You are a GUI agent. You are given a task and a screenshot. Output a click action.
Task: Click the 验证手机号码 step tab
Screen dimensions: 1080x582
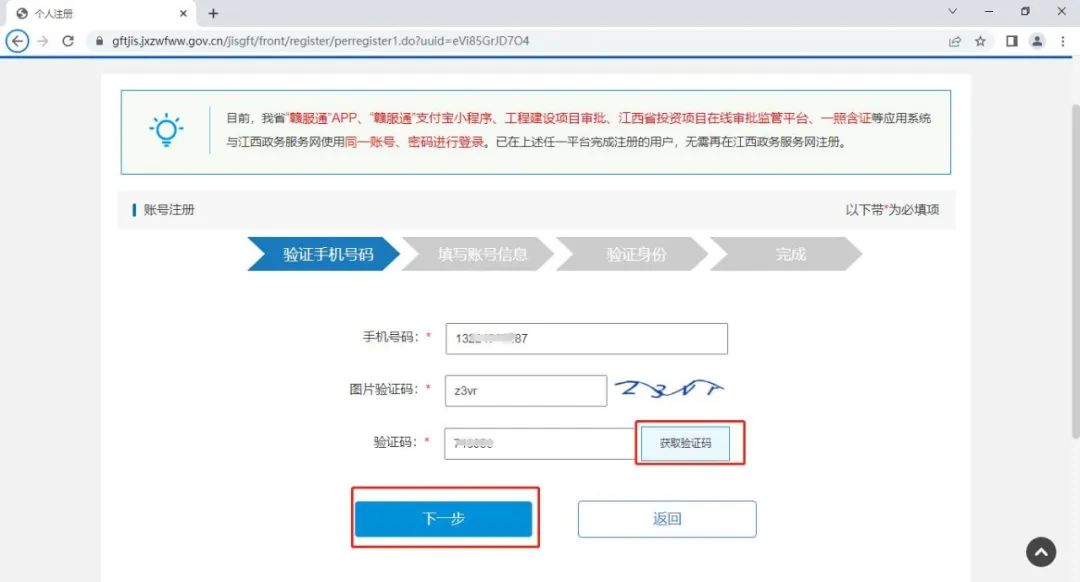tap(326, 254)
